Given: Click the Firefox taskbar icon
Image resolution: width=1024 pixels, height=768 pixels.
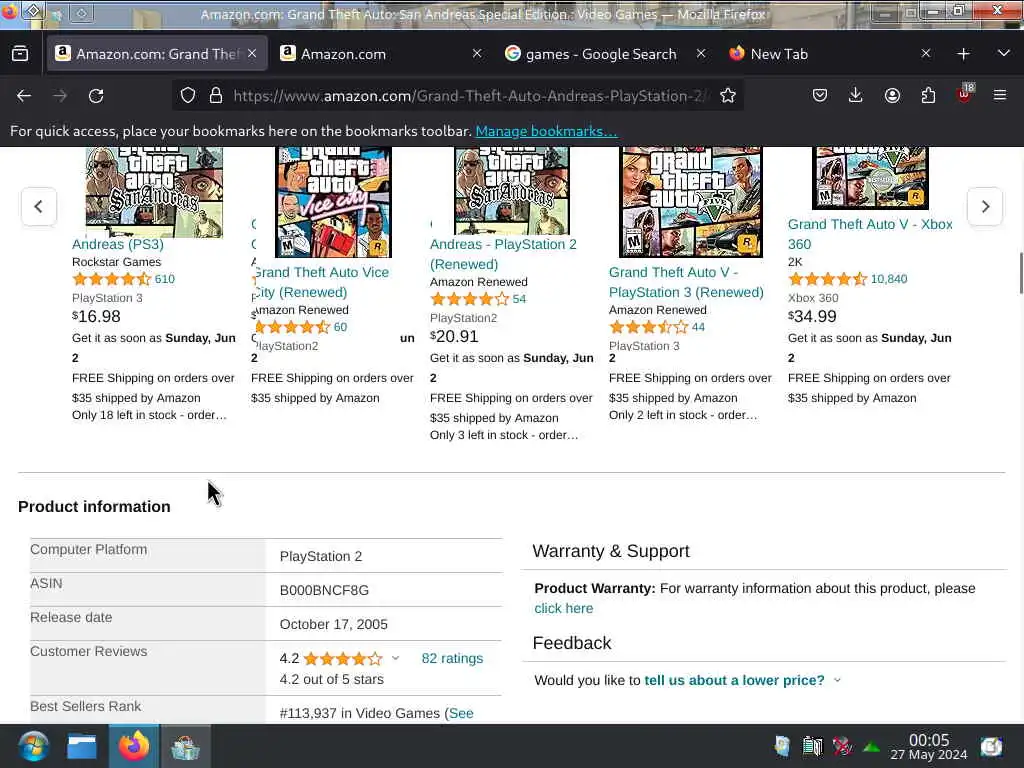Looking at the screenshot, I should [x=133, y=746].
